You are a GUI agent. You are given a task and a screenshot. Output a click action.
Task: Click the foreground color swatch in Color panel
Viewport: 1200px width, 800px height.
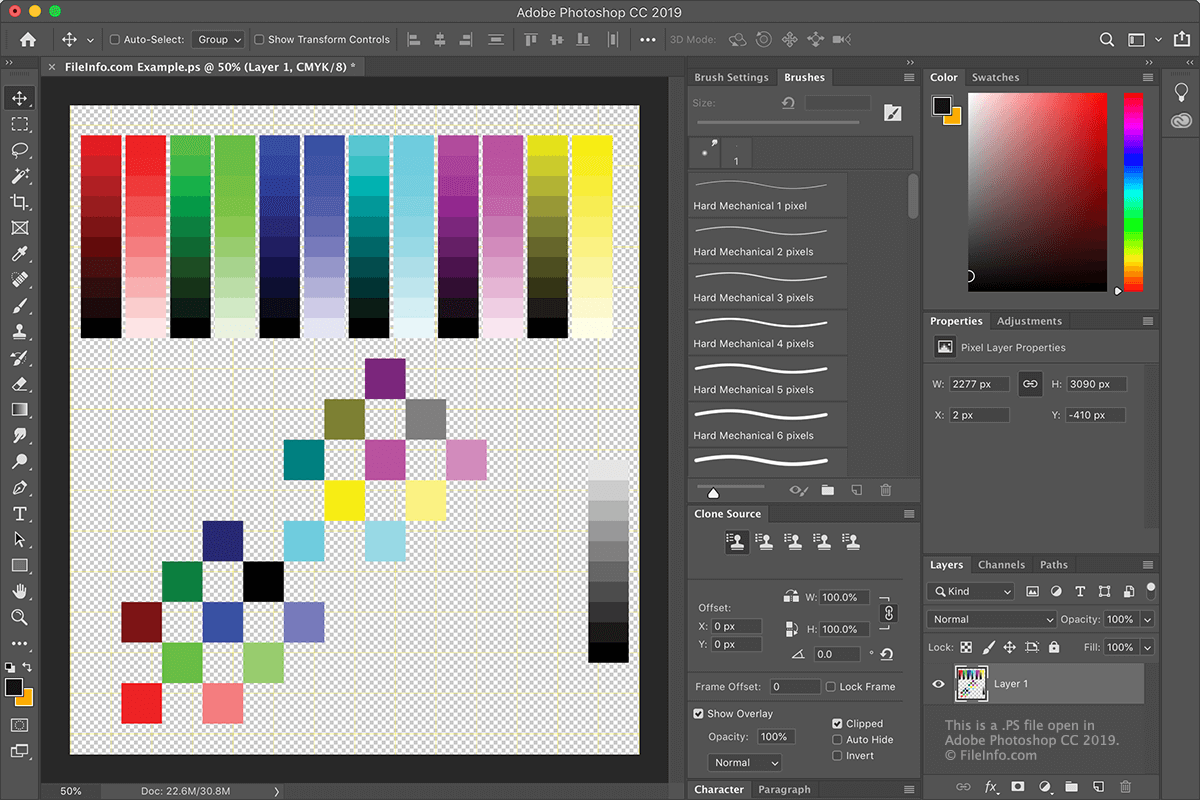tap(942, 105)
